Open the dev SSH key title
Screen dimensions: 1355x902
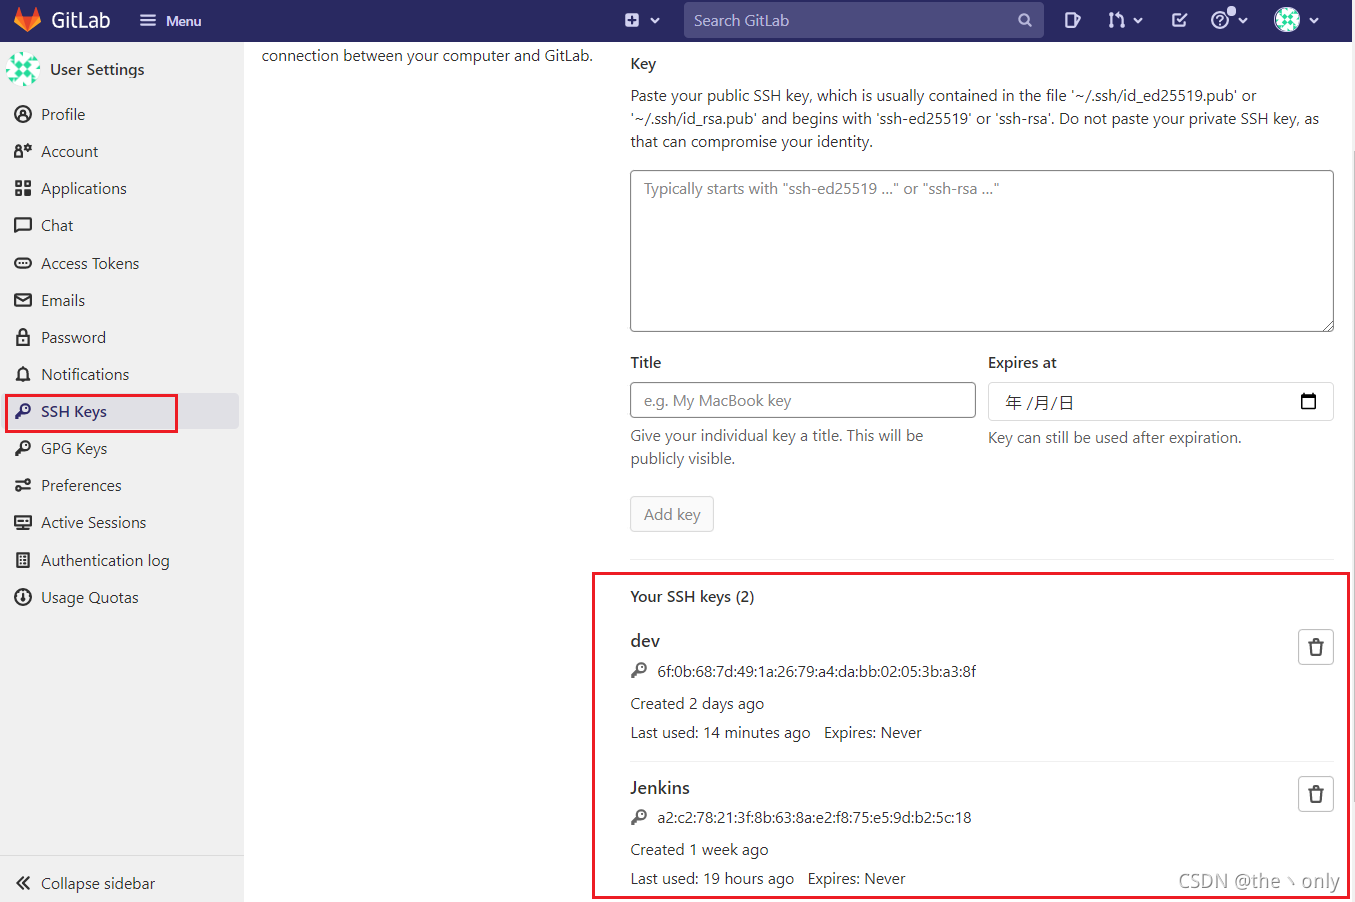tap(645, 641)
